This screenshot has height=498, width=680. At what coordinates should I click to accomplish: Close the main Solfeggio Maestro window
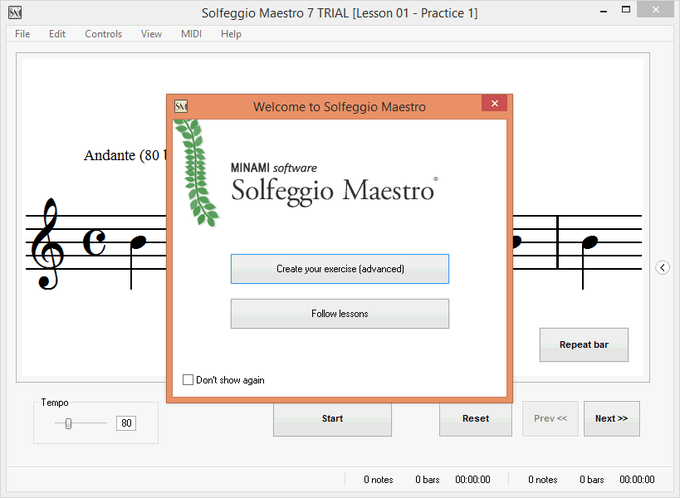click(x=655, y=10)
